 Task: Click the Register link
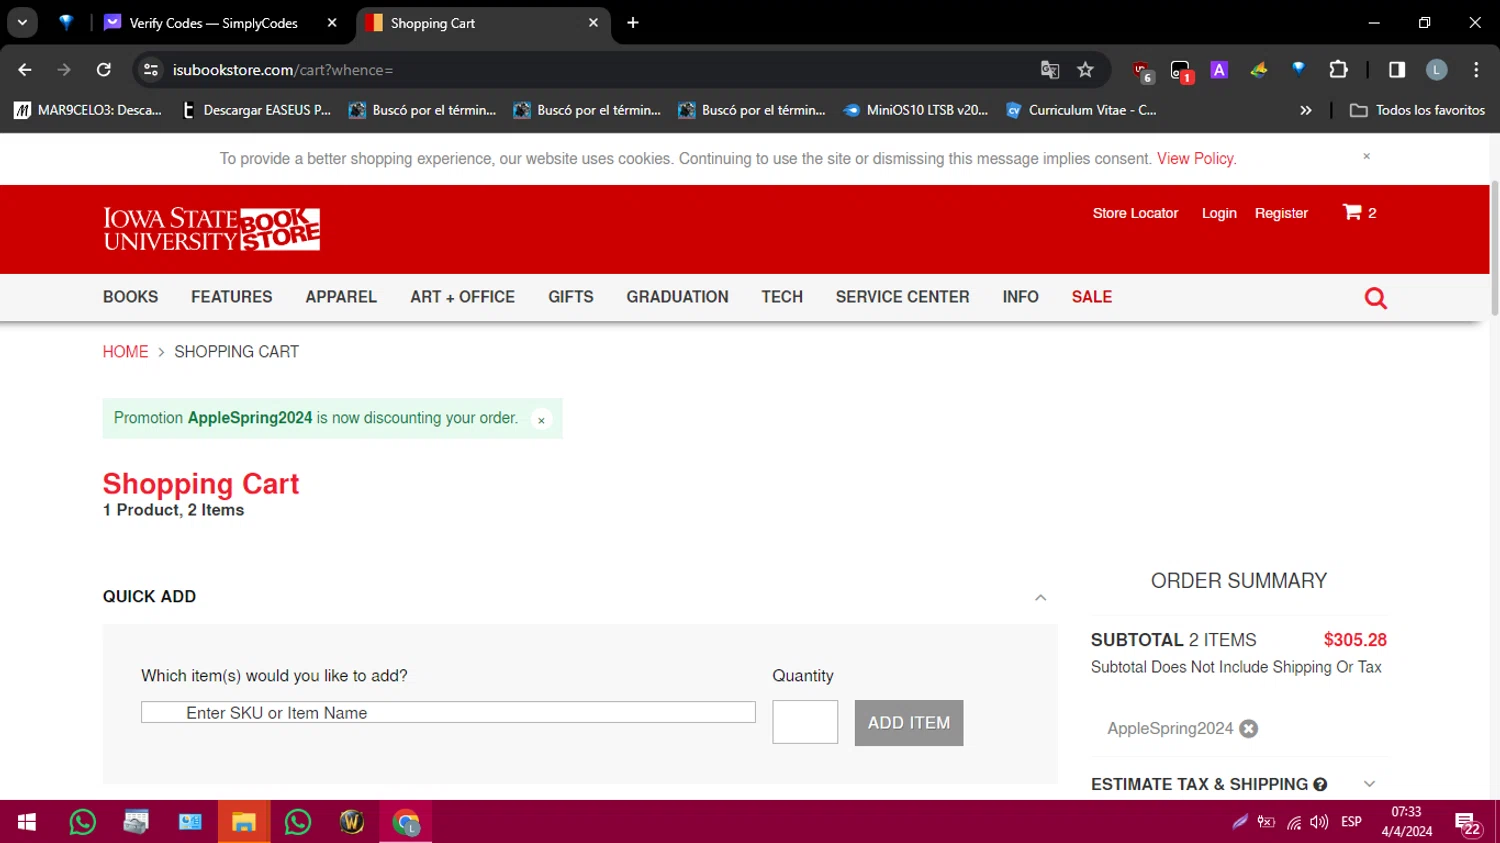pos(1281,213)
